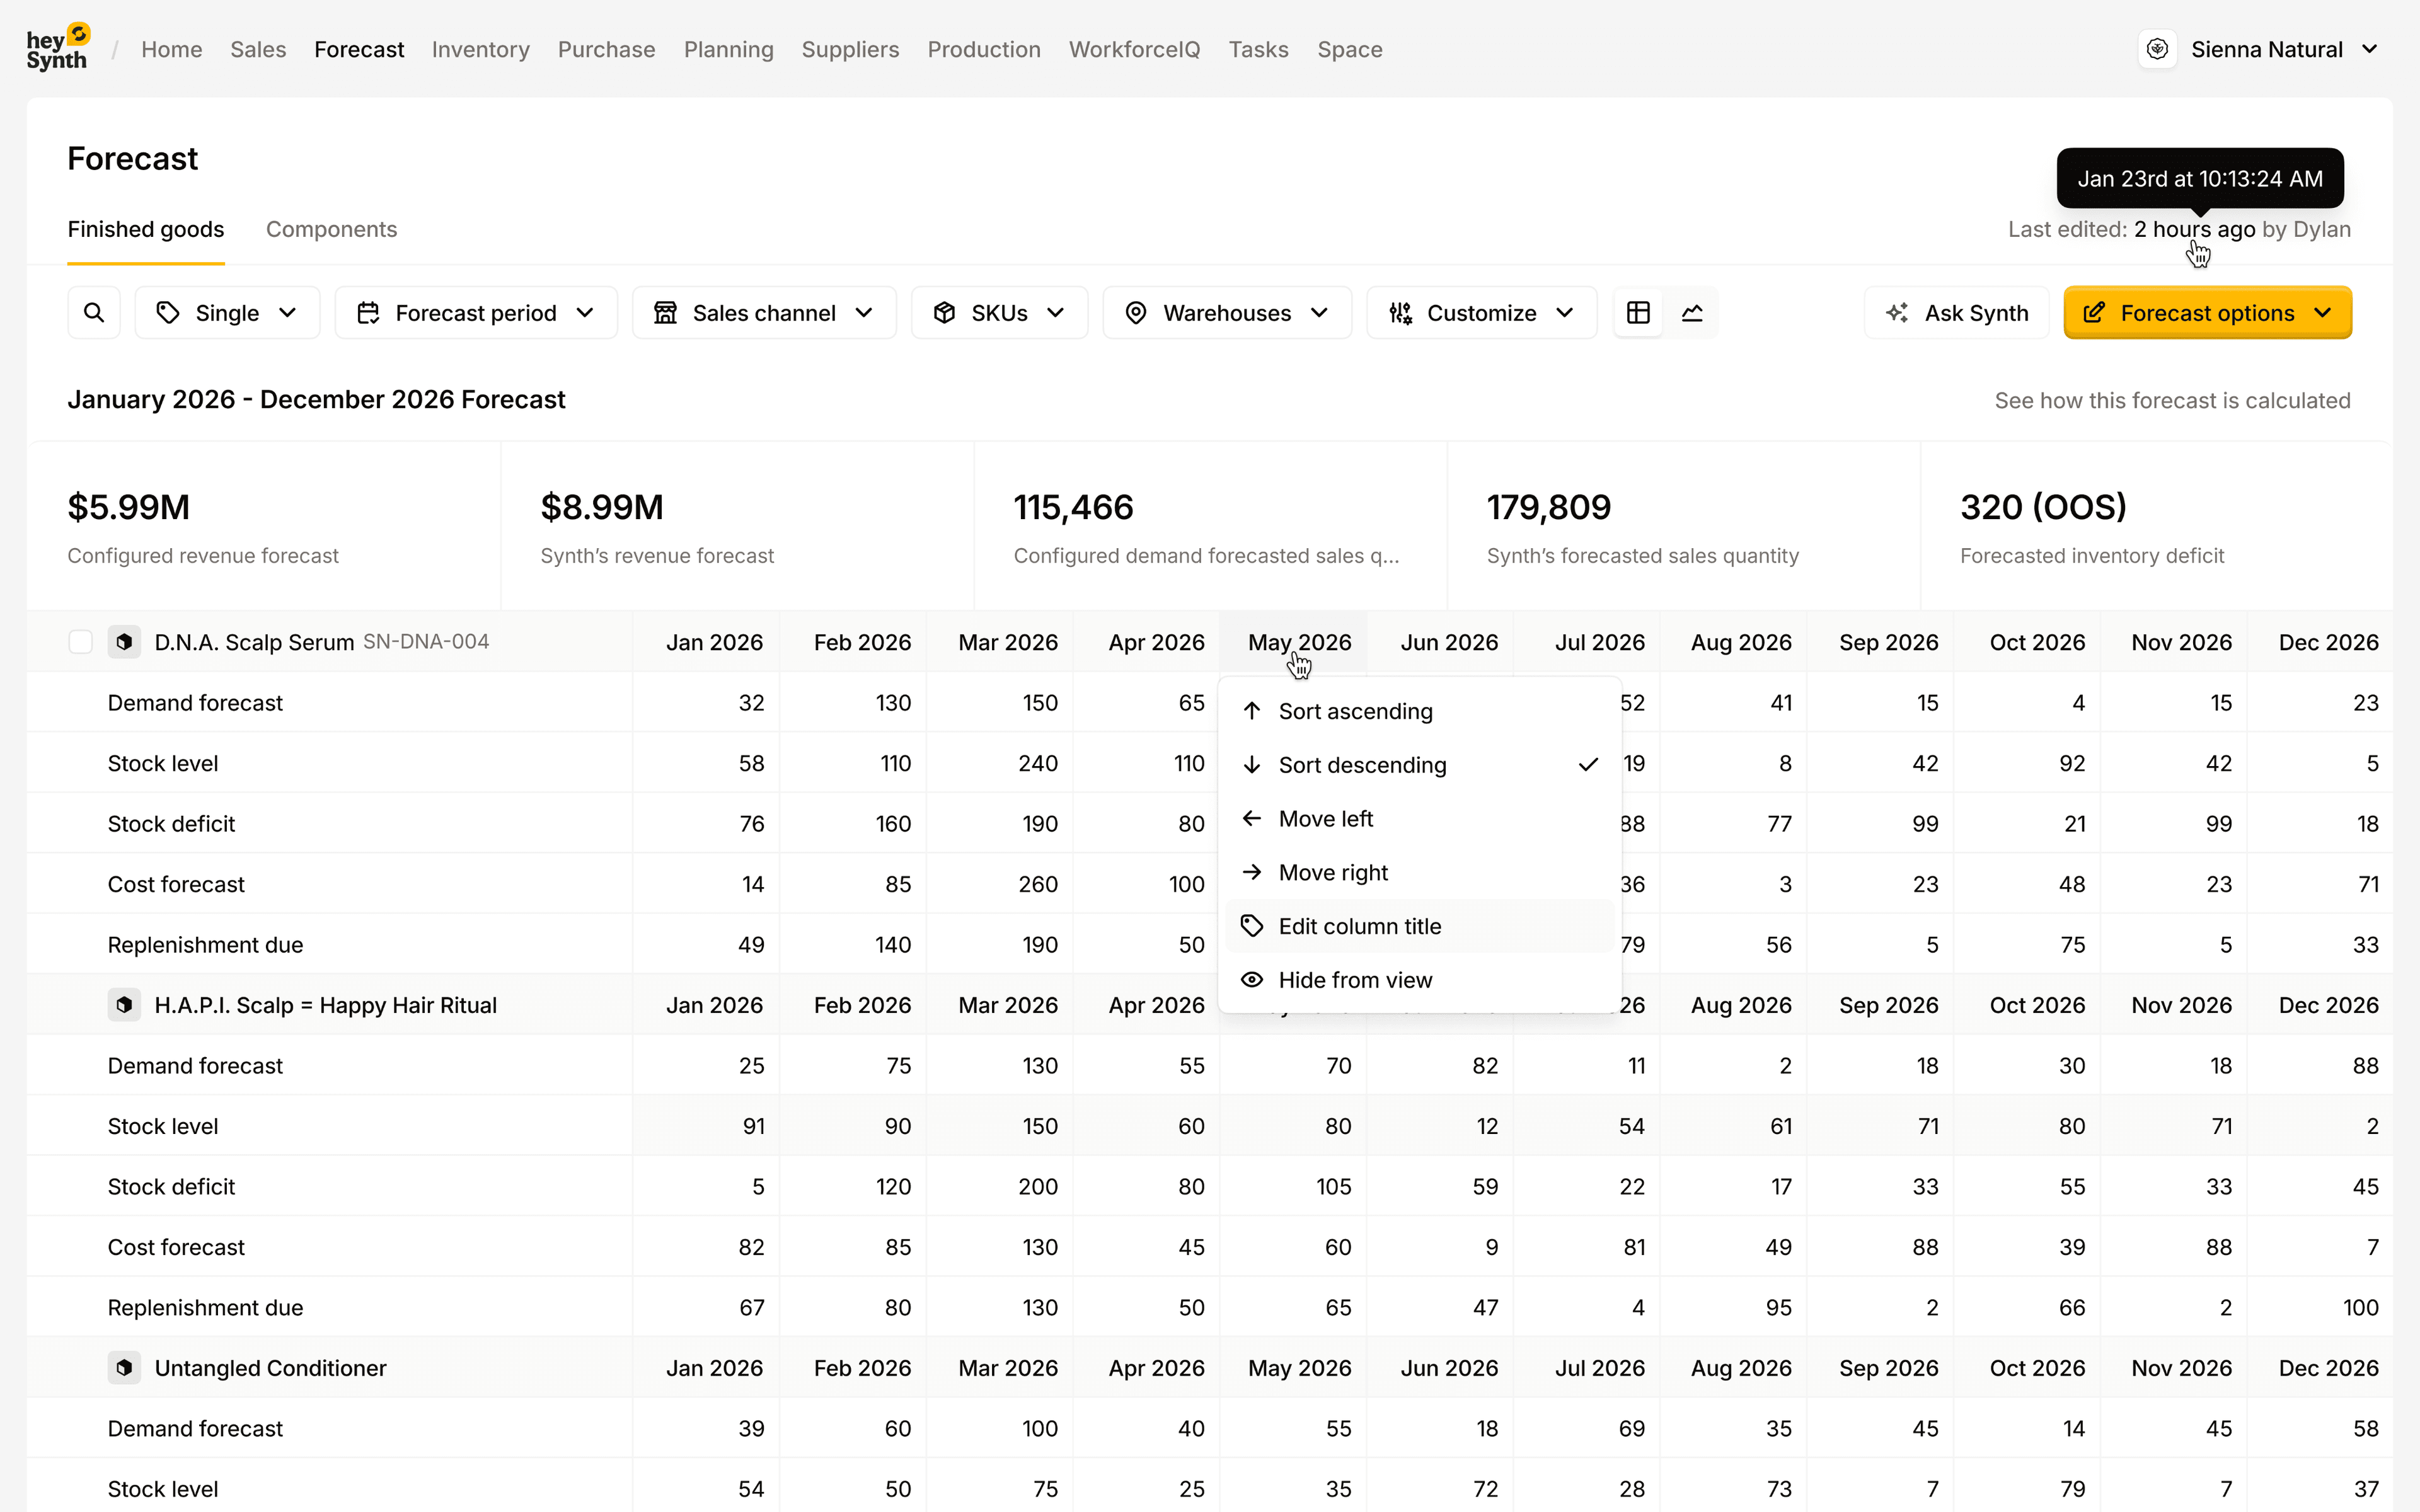
Task: Select Hide from view menu option
Action: point(1355,980)
